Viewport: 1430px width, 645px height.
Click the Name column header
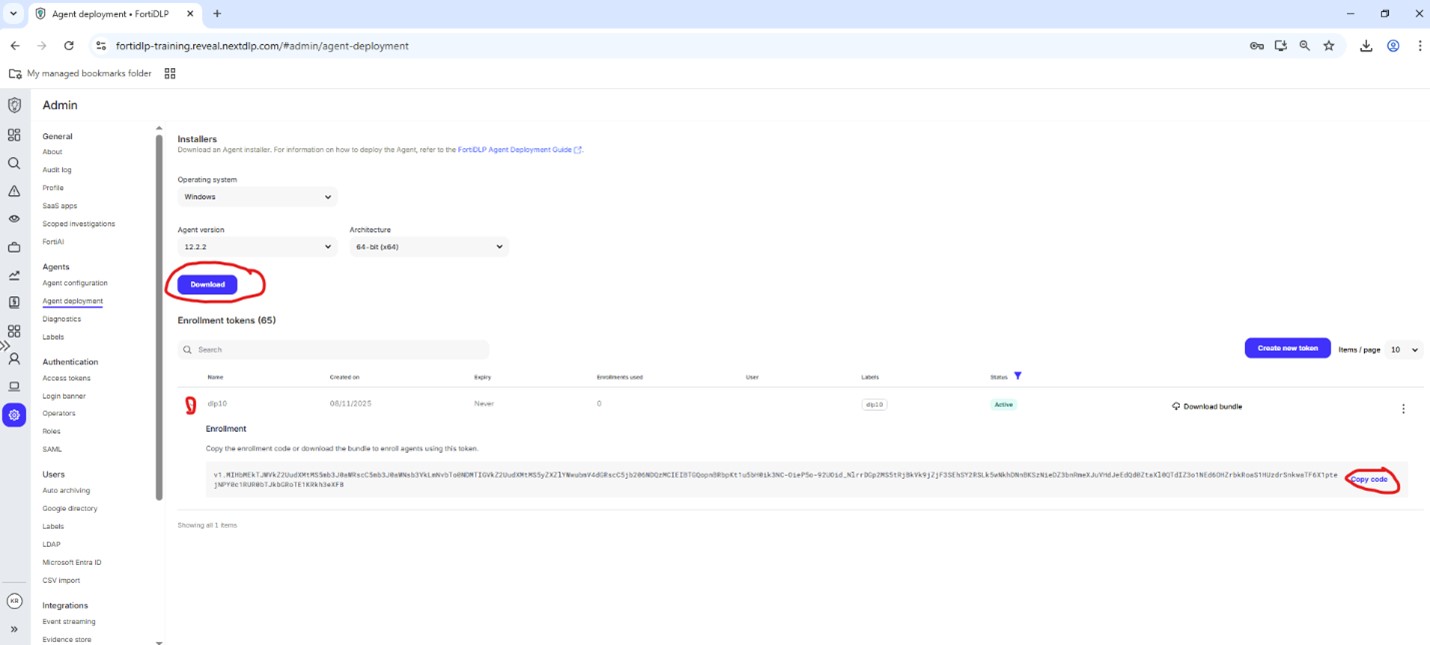click(x=215, y=377)
